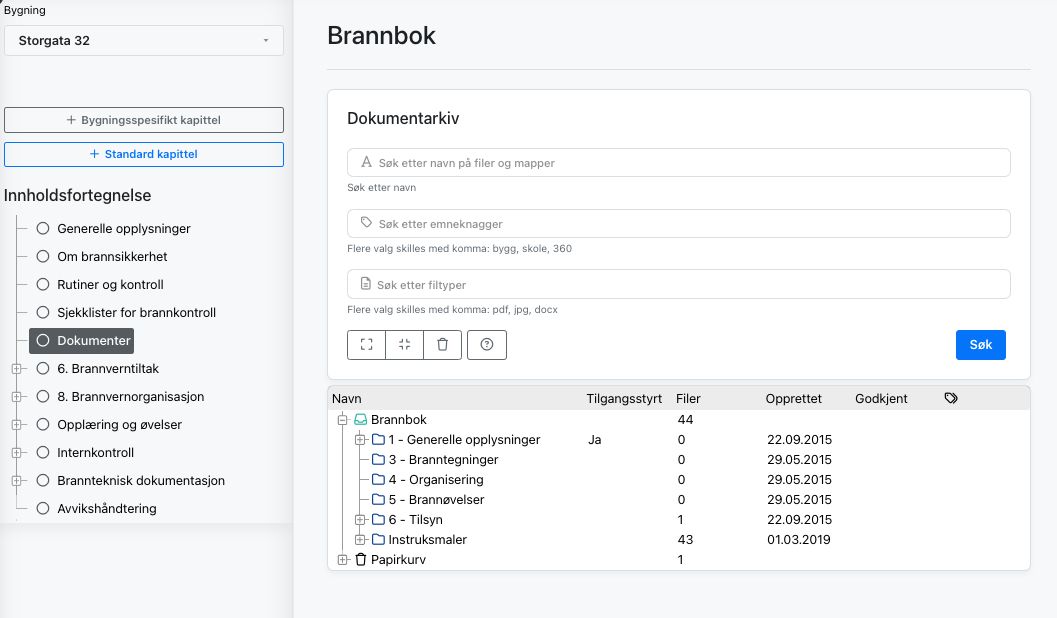Viewport: 1057px width, 618px height.
Task: Click the Søk button
Action: [x=980, y=344]
